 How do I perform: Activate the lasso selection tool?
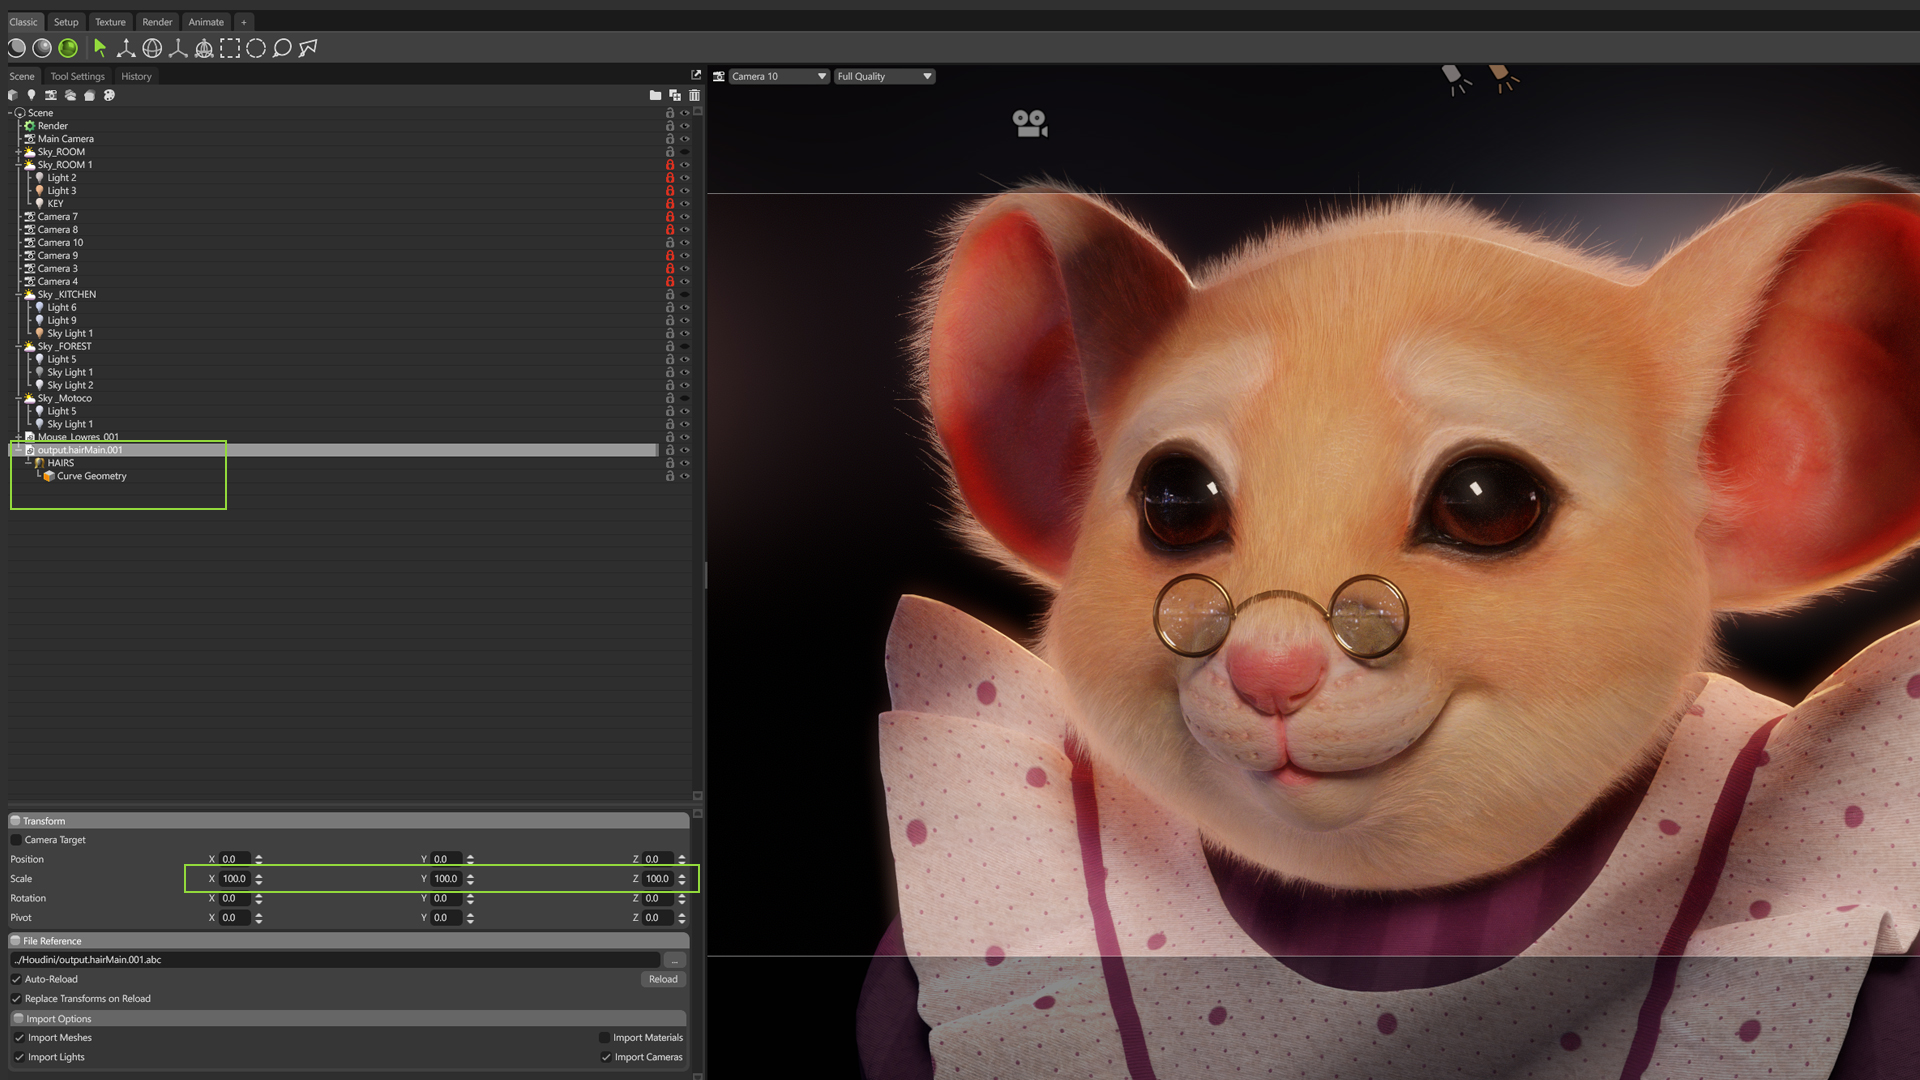tap(282, 48)
